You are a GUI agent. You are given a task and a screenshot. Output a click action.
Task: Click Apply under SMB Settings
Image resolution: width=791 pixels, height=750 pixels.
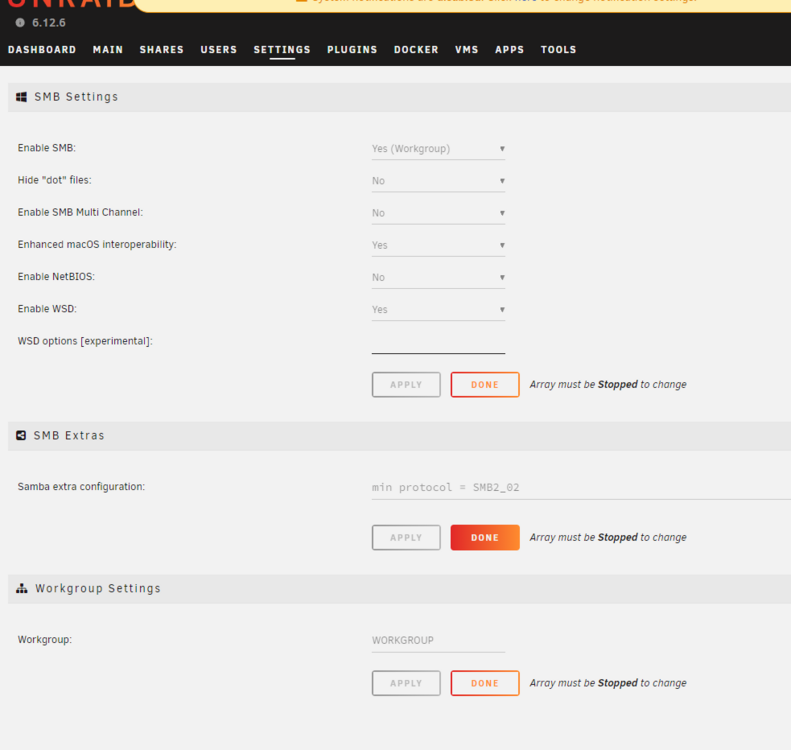[406, 385]
